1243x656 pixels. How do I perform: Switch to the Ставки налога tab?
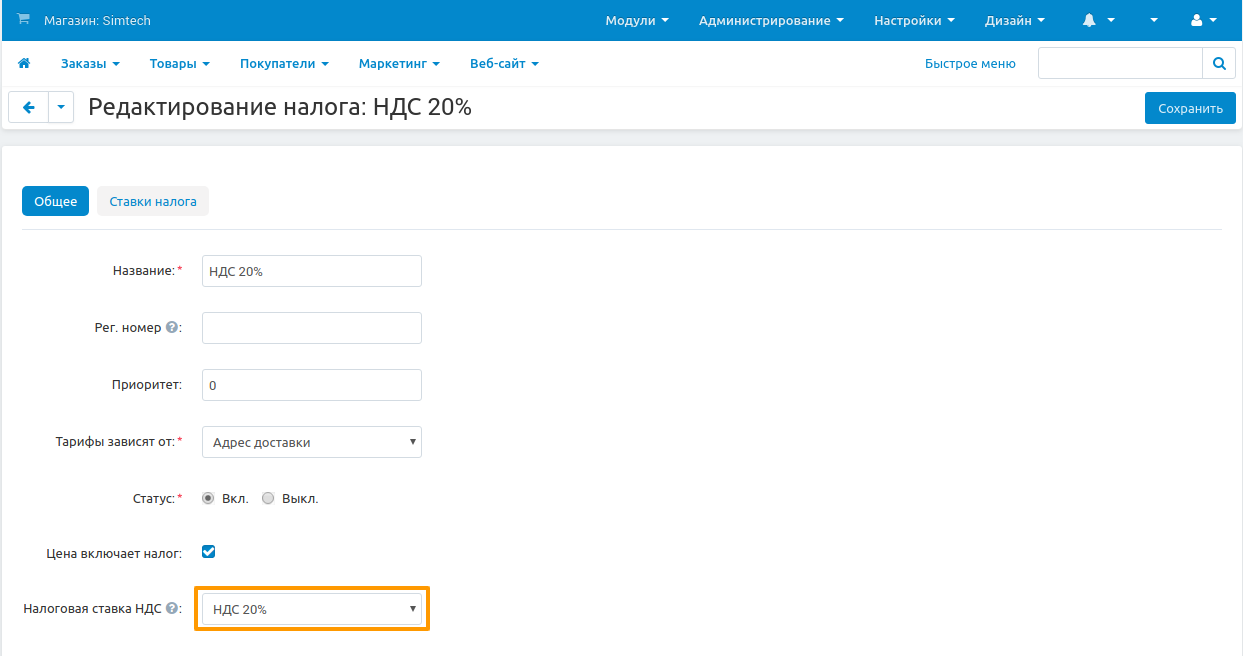(153, 201)
